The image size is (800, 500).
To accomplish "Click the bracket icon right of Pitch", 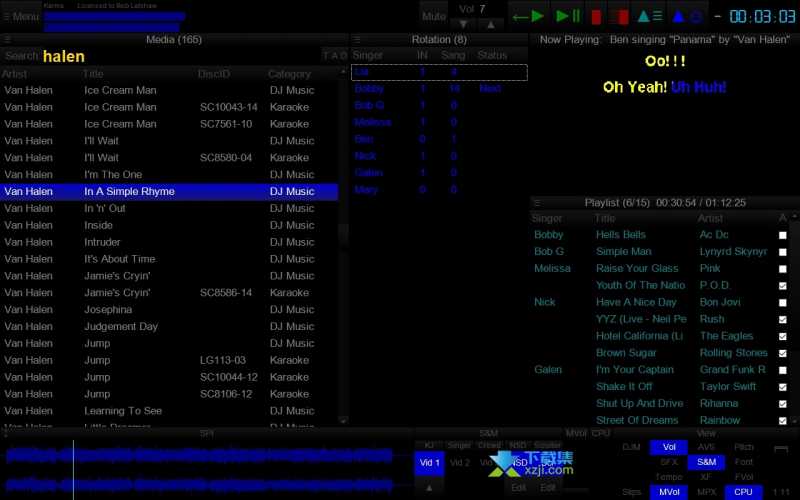I will point(781,449).
